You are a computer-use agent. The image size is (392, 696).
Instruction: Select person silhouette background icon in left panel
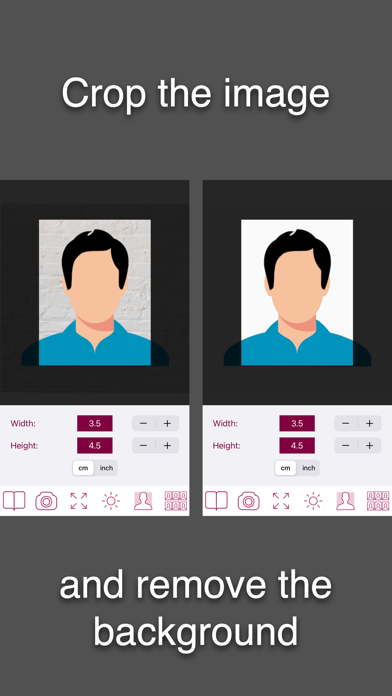(x=143, y=501)
